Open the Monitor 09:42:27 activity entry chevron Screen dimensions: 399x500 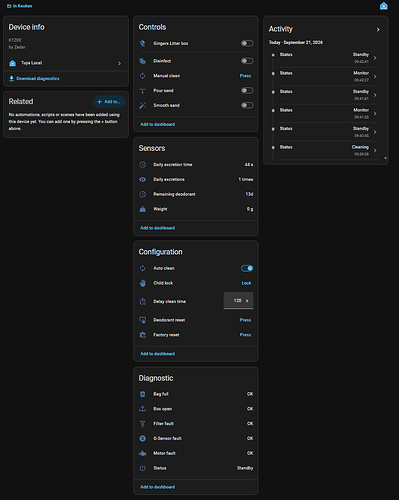tap(375, 77)
